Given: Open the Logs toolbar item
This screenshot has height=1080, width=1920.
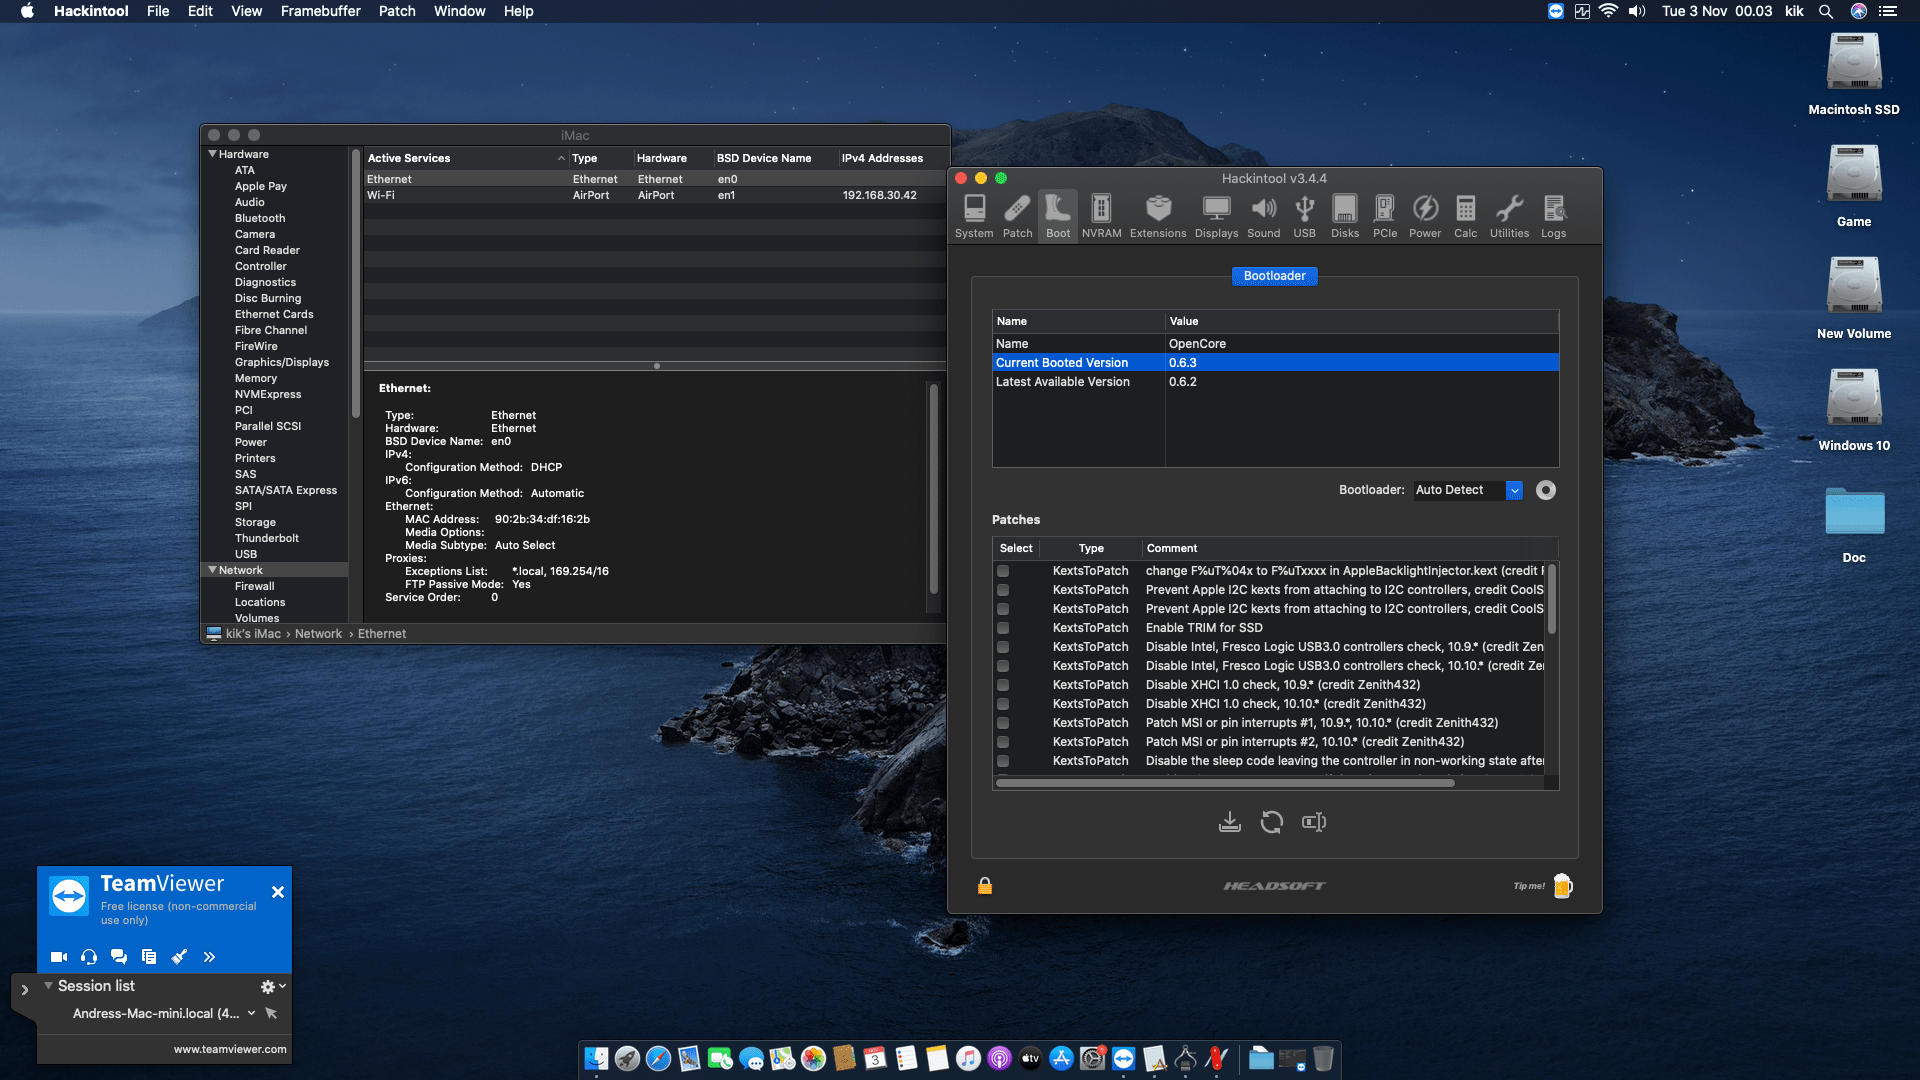Looking at the screenshot, I should coord(1553,216).
